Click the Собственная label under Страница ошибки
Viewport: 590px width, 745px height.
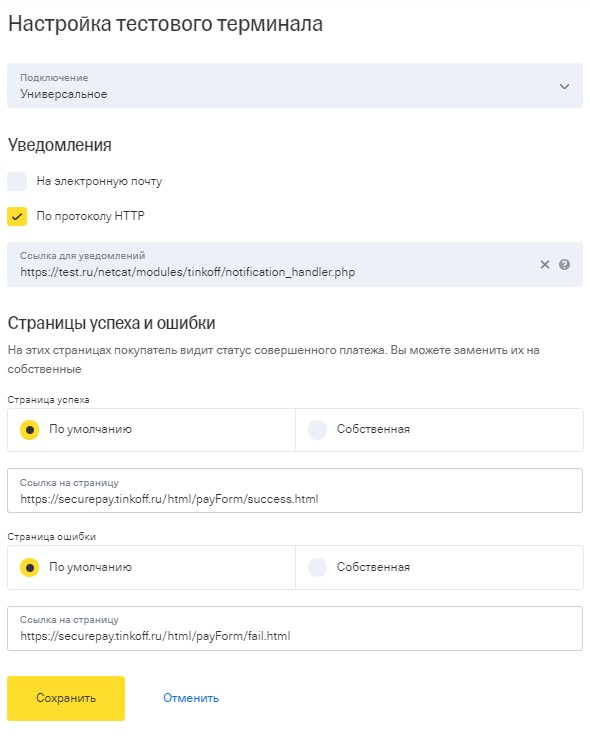pyautogui.click(x=373, y=567)
